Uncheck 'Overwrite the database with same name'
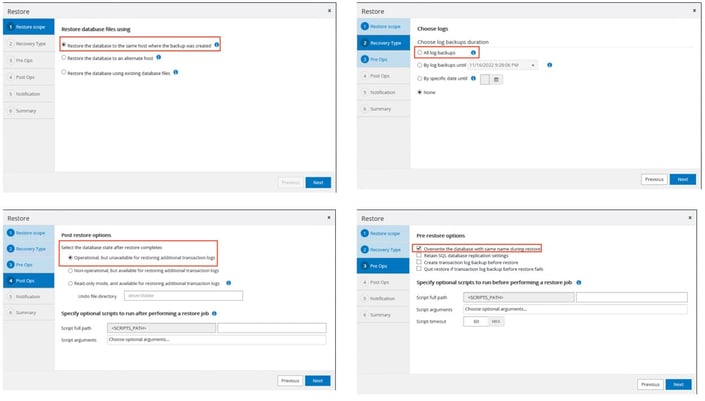The image size is (705, 401). coord(419,247)
